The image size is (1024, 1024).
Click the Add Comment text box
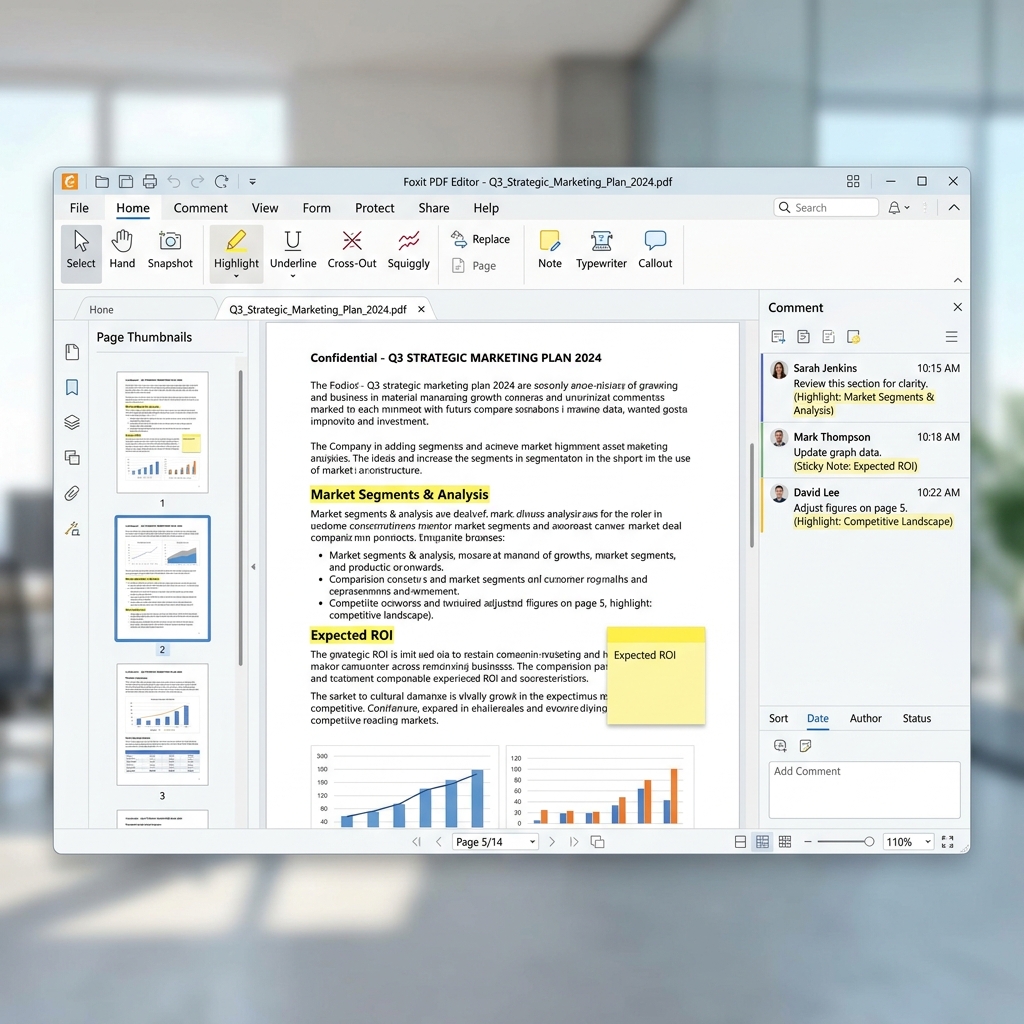click(x=865, y=790)
